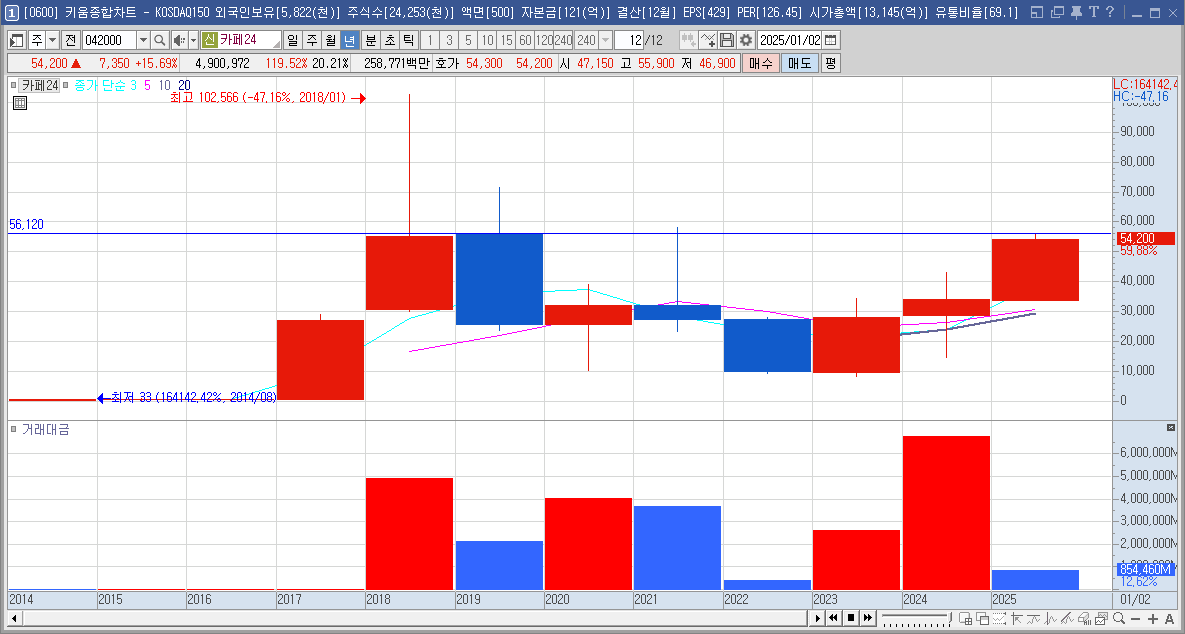Image resolution: width=1185 pixels, height=634 pixels.
Task: Click the 12 bar count field
Action: point(629,40)
